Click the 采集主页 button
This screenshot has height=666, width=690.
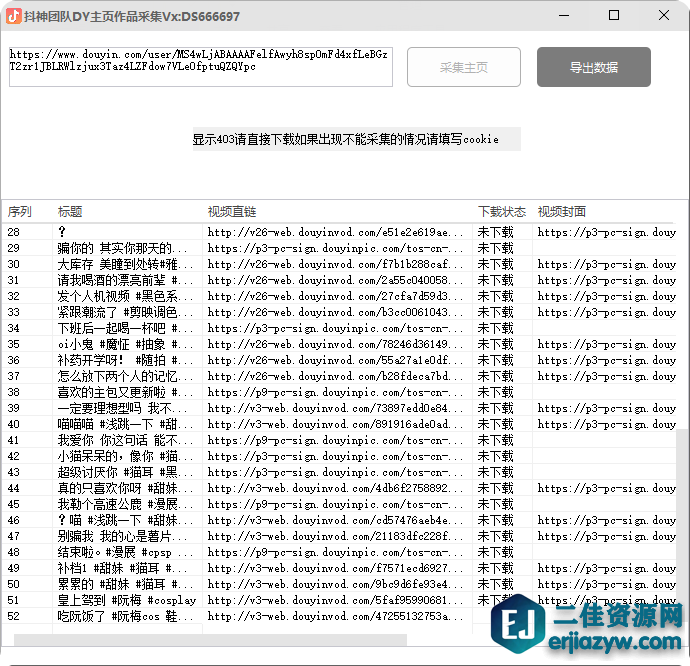click(x=464, y=67)
